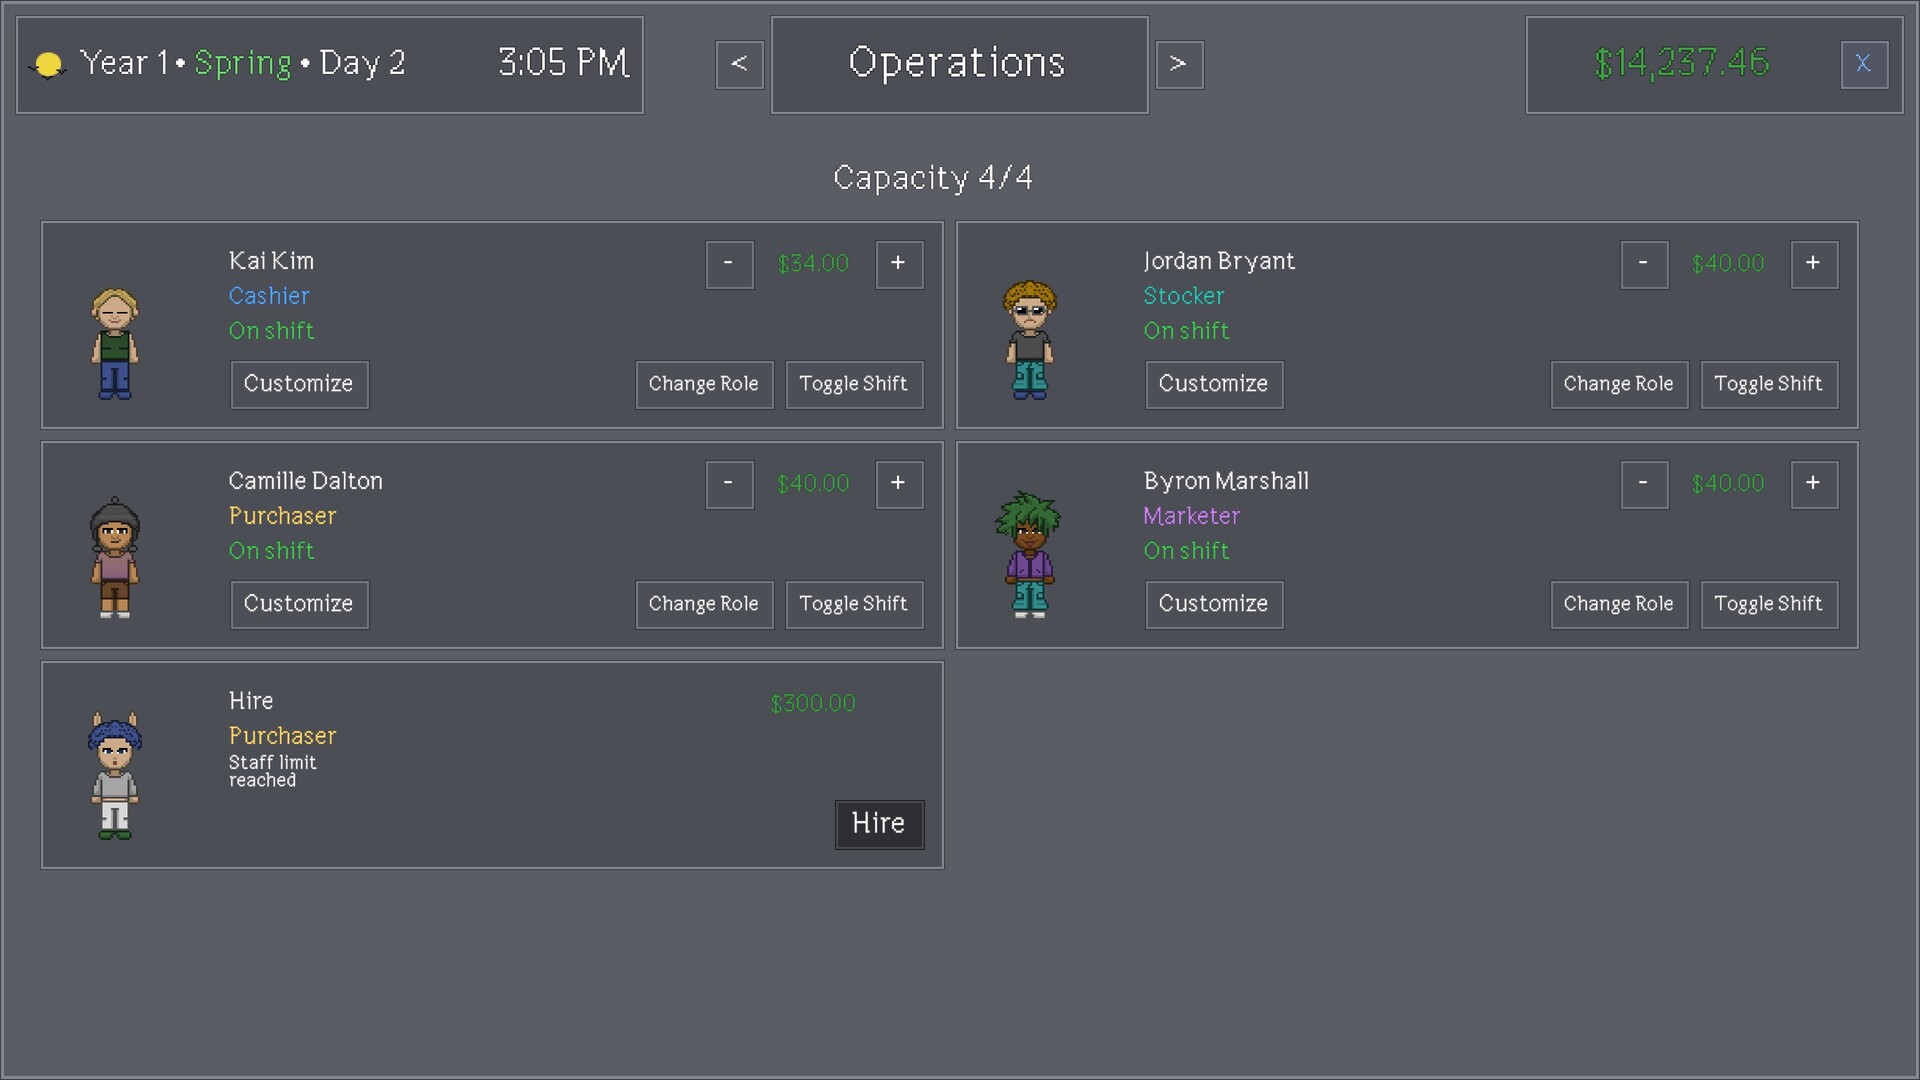
Task: Select Camille Dalton's character sprite
Action: pyautogui.click(x=115, y=558)
